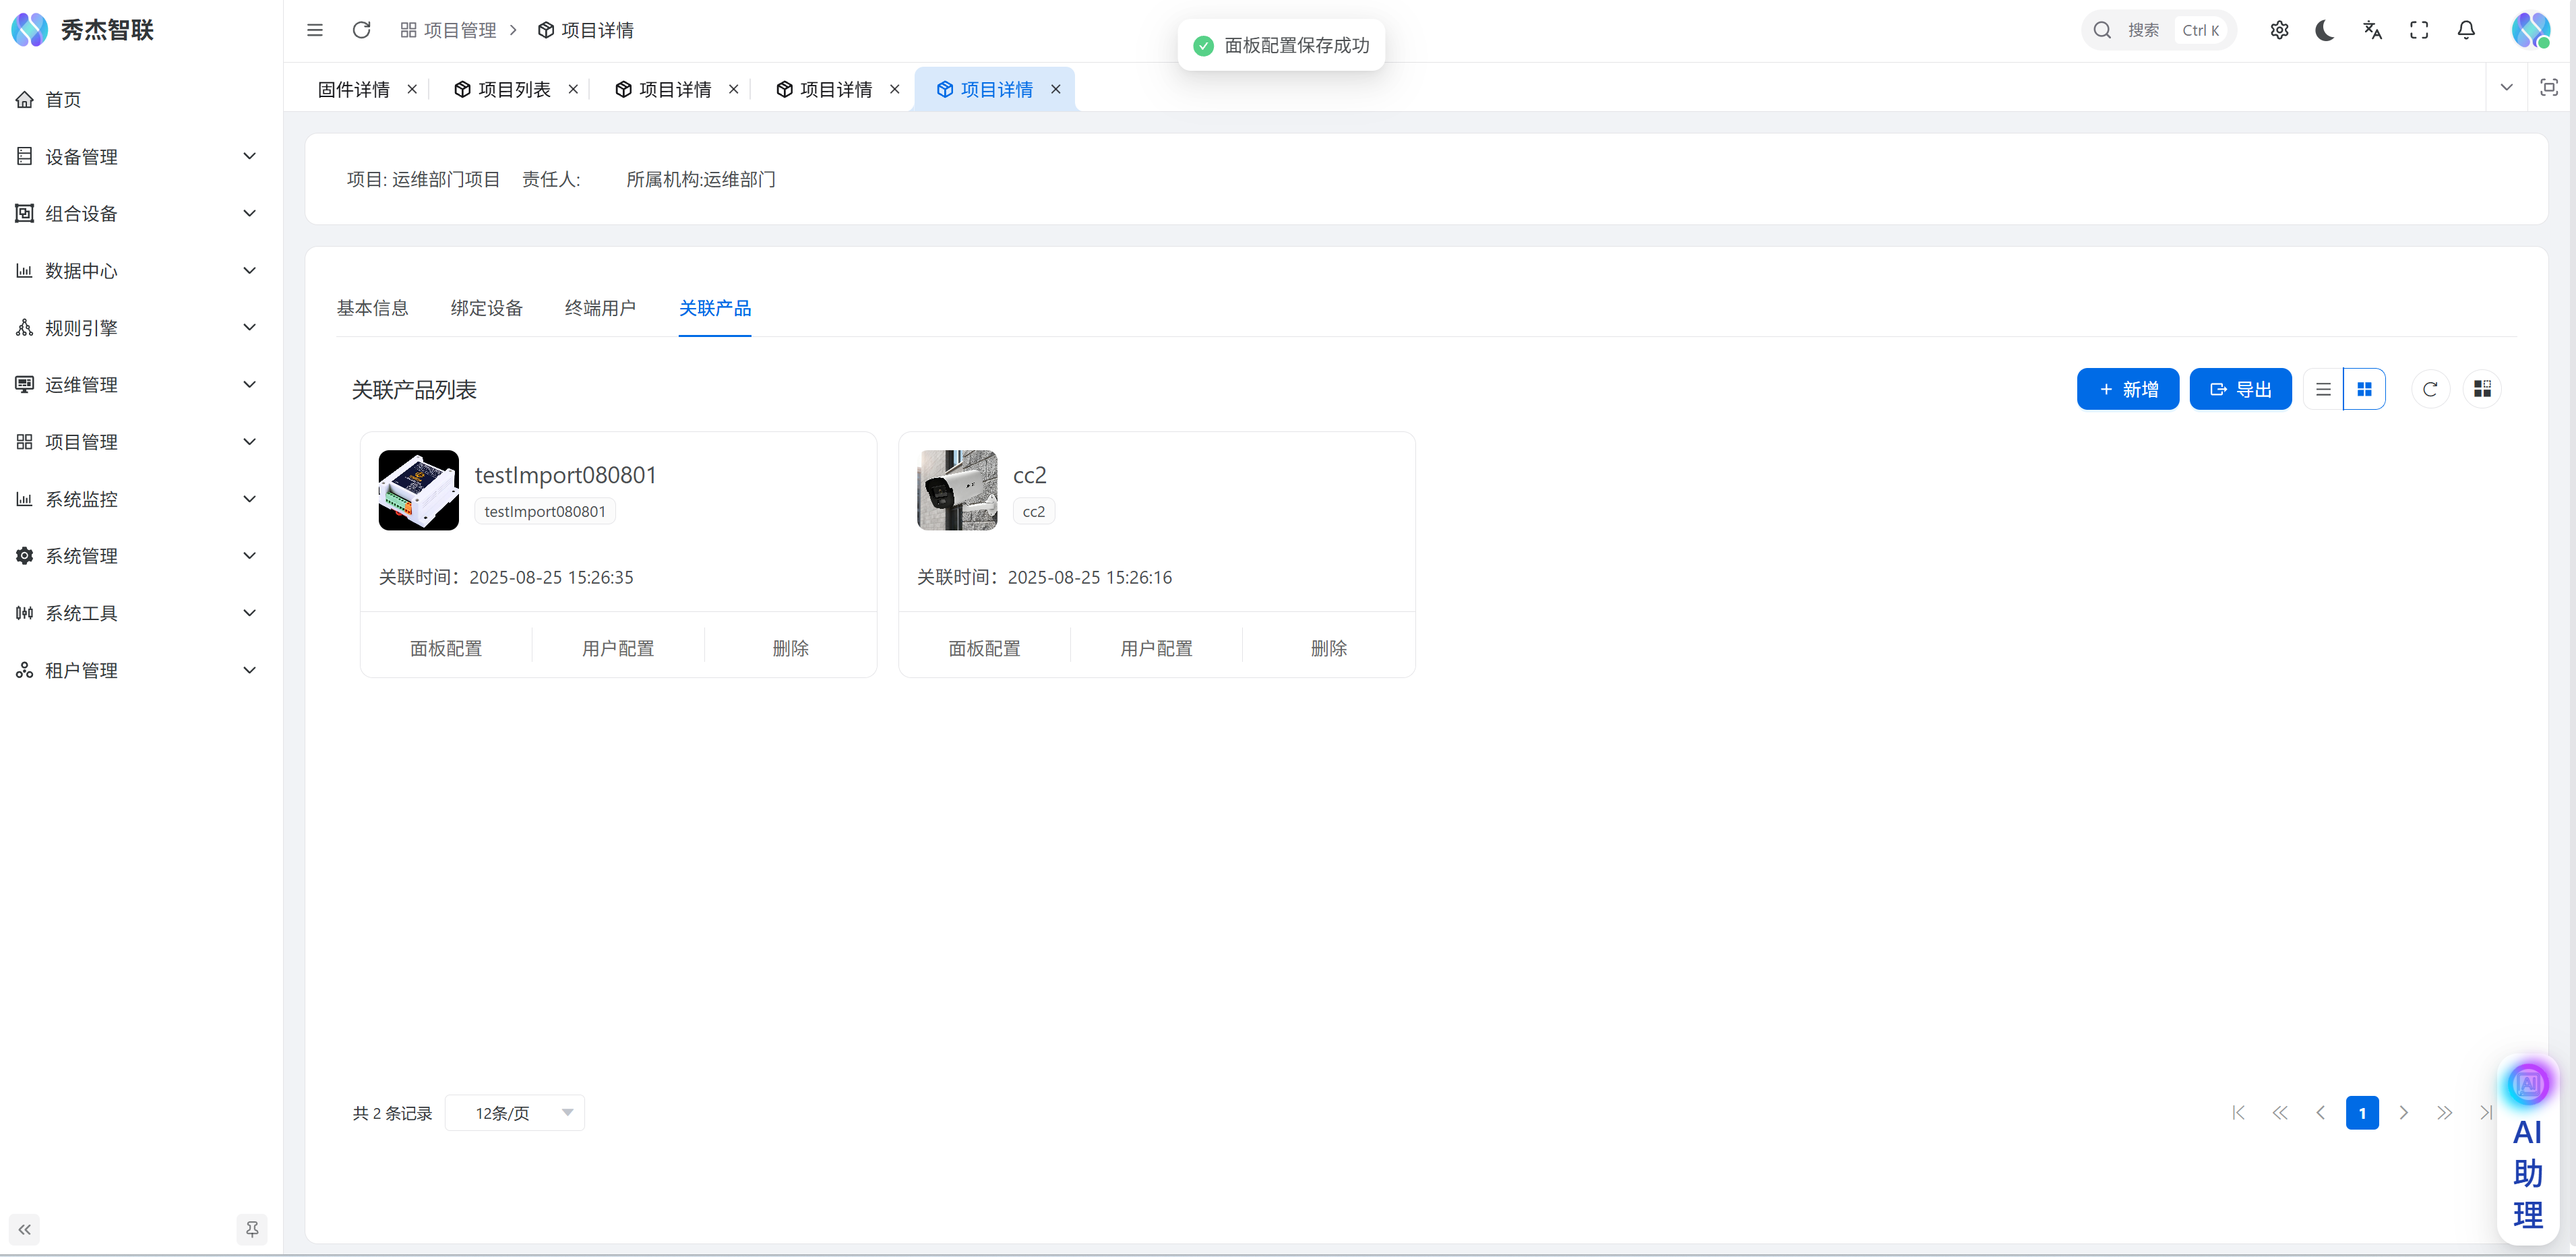
Task: Switch to card grid view layout
Action: tap(2364, 389)
